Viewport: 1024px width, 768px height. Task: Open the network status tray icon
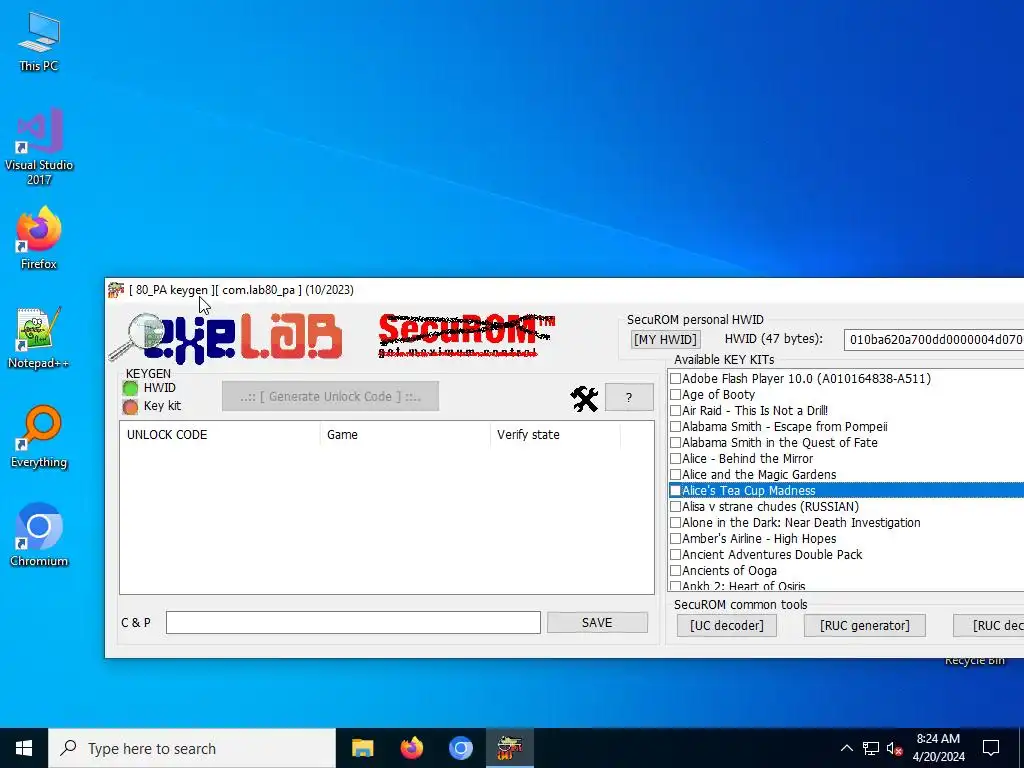coord(871,748)
